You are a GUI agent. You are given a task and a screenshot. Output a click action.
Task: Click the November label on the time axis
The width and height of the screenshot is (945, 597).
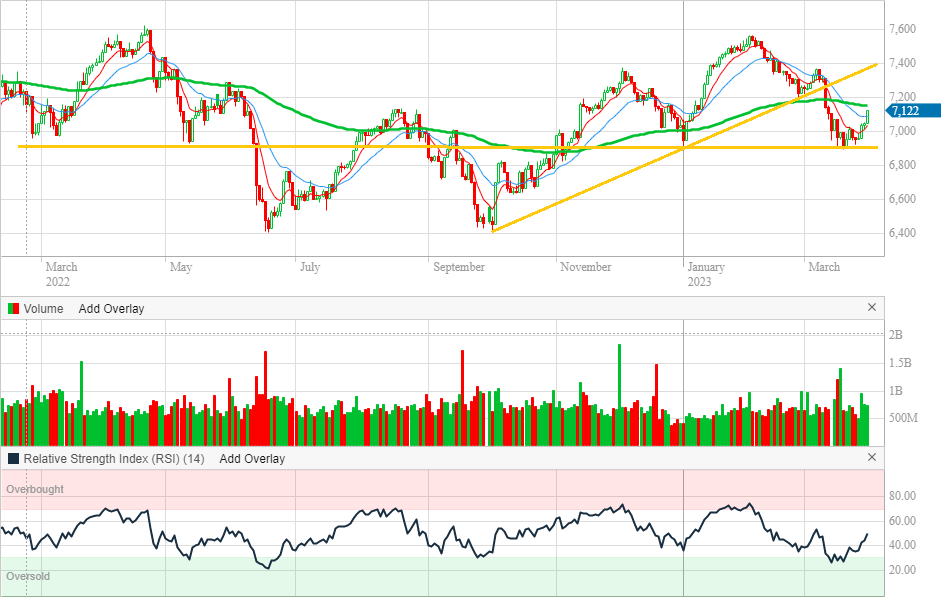[x=585, y=267]
